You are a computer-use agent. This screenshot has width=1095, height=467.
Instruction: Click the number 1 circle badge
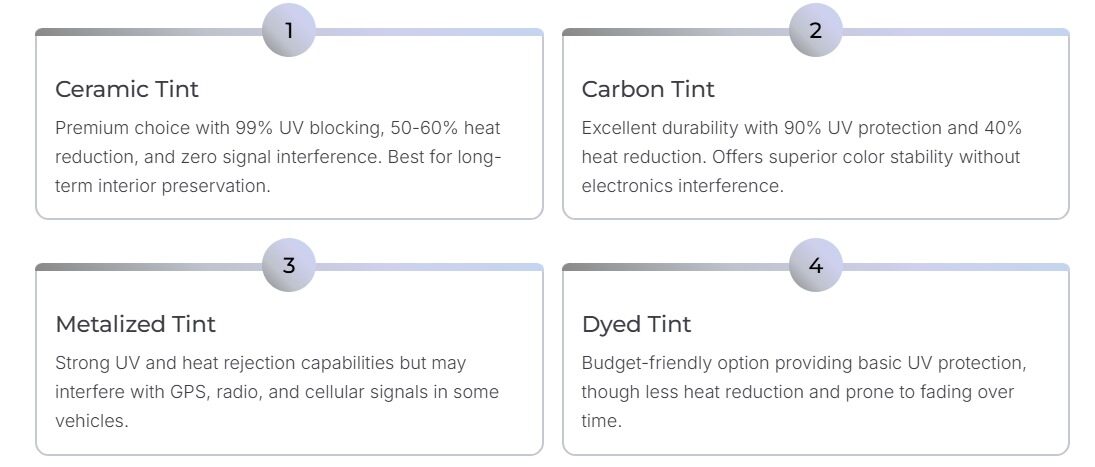coord(289,31)
